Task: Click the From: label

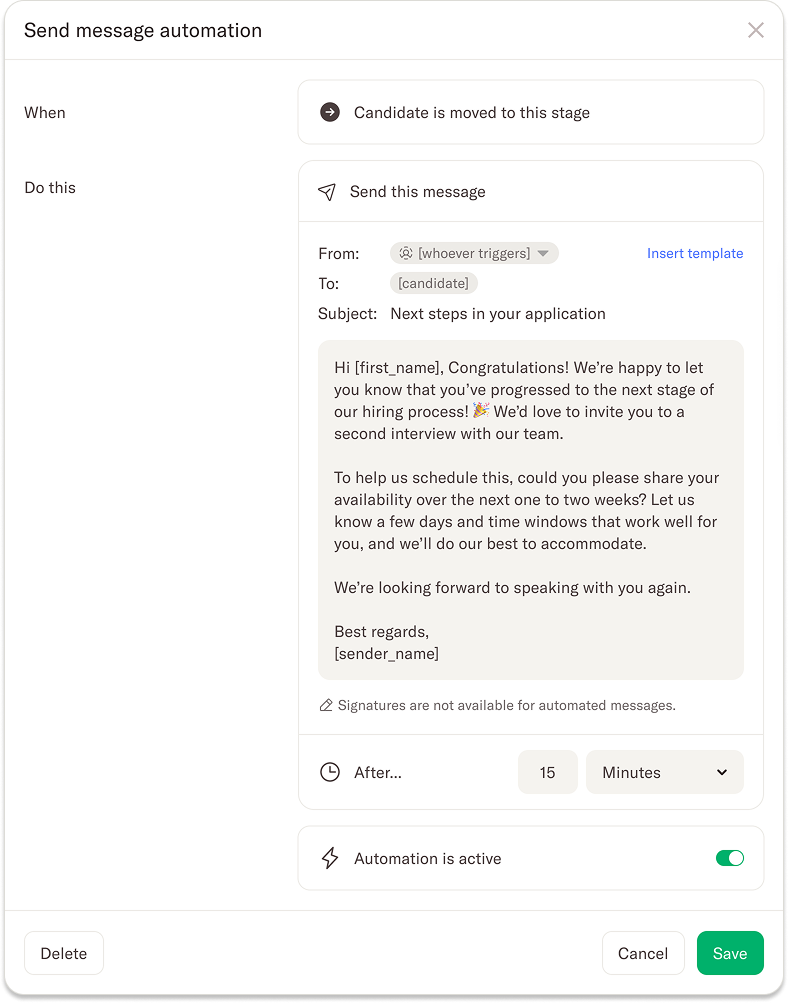Action: point(339,254)
